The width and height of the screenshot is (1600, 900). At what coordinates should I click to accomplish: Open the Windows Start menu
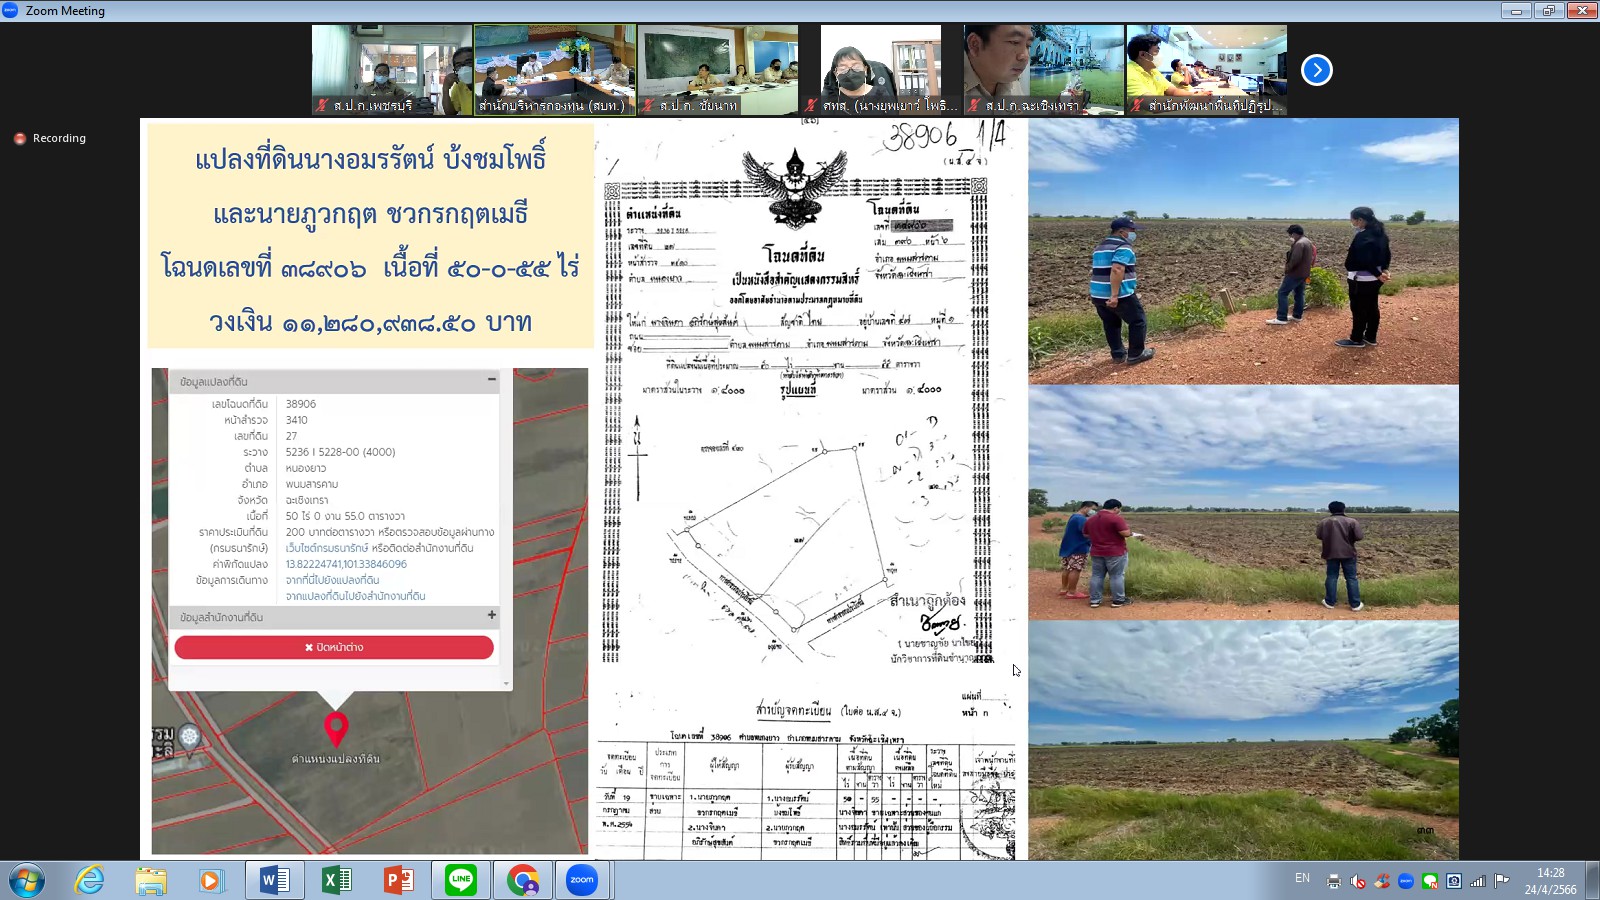[x=26, y=880]
